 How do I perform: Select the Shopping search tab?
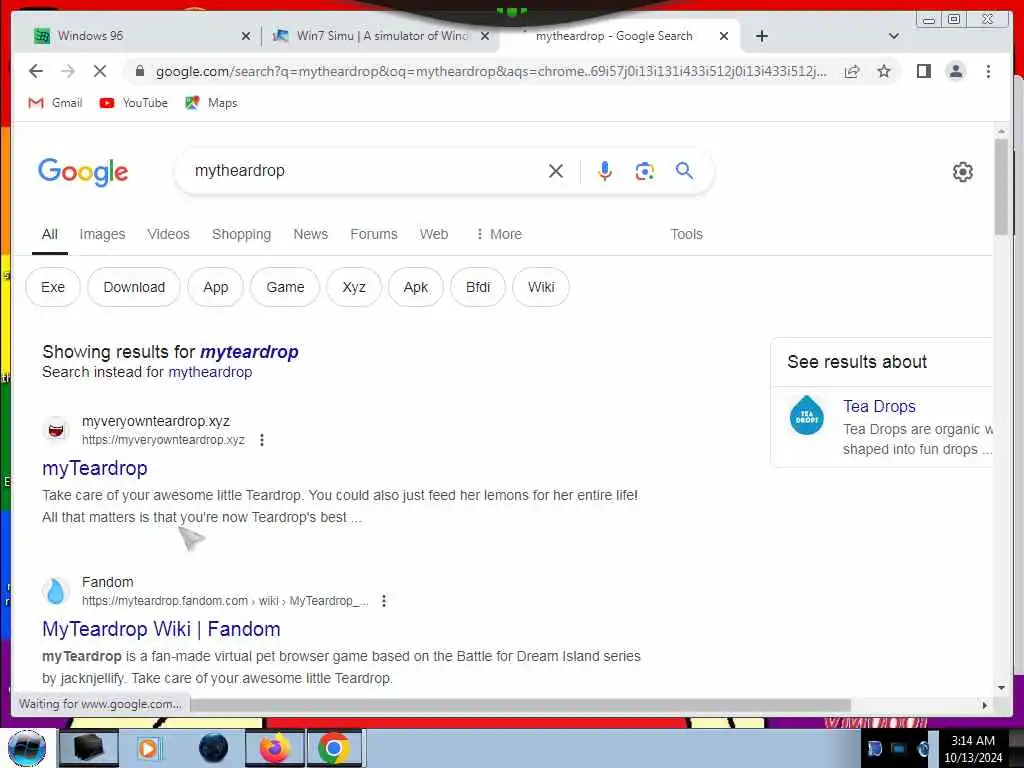tap(242, 234)
